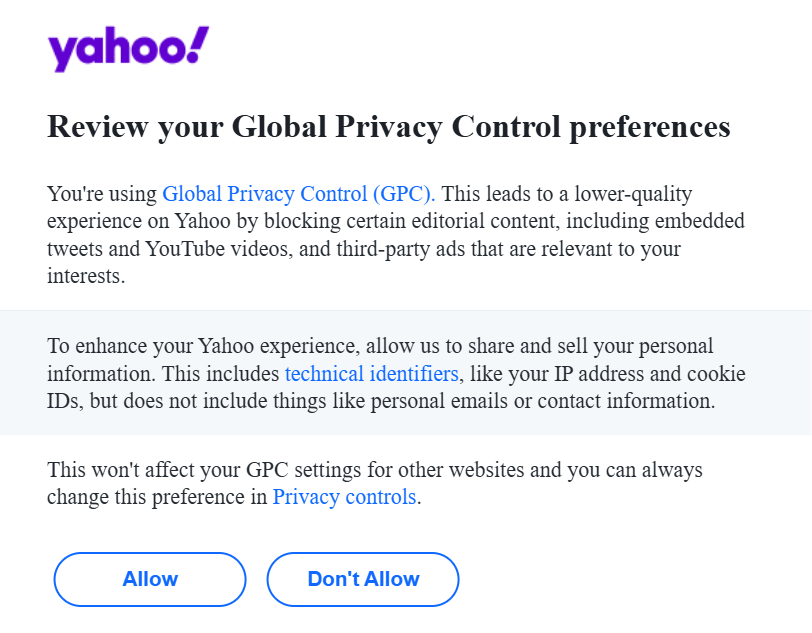812x633 pixels.
Task: Choose the Don't Allow button
Action: click(363, 579)
